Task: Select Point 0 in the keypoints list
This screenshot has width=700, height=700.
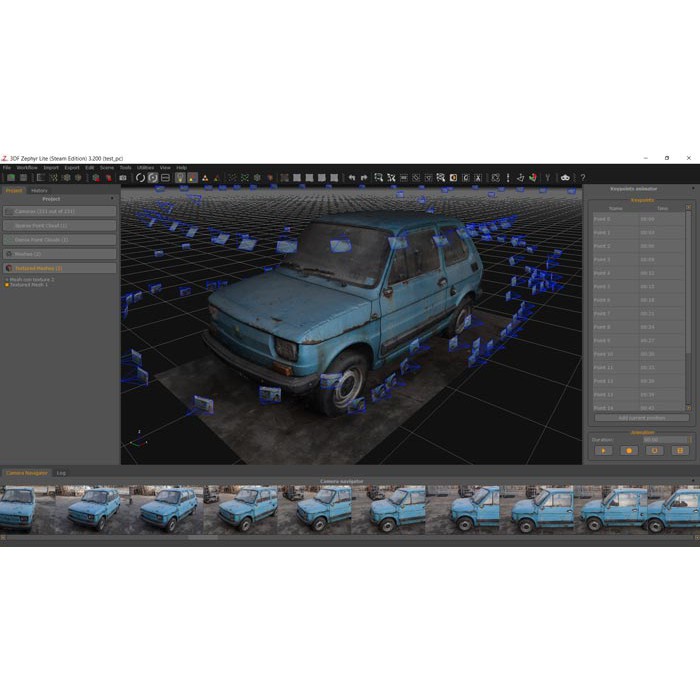Action: click(638, 219)
